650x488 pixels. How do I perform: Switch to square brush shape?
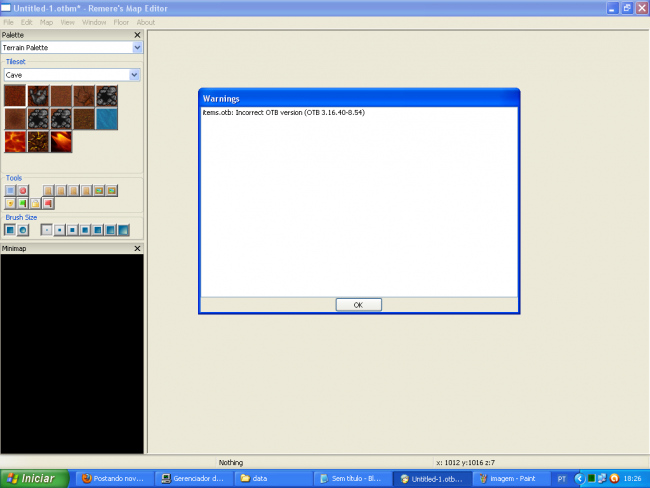pyautogui.click(x=10, y=230)
